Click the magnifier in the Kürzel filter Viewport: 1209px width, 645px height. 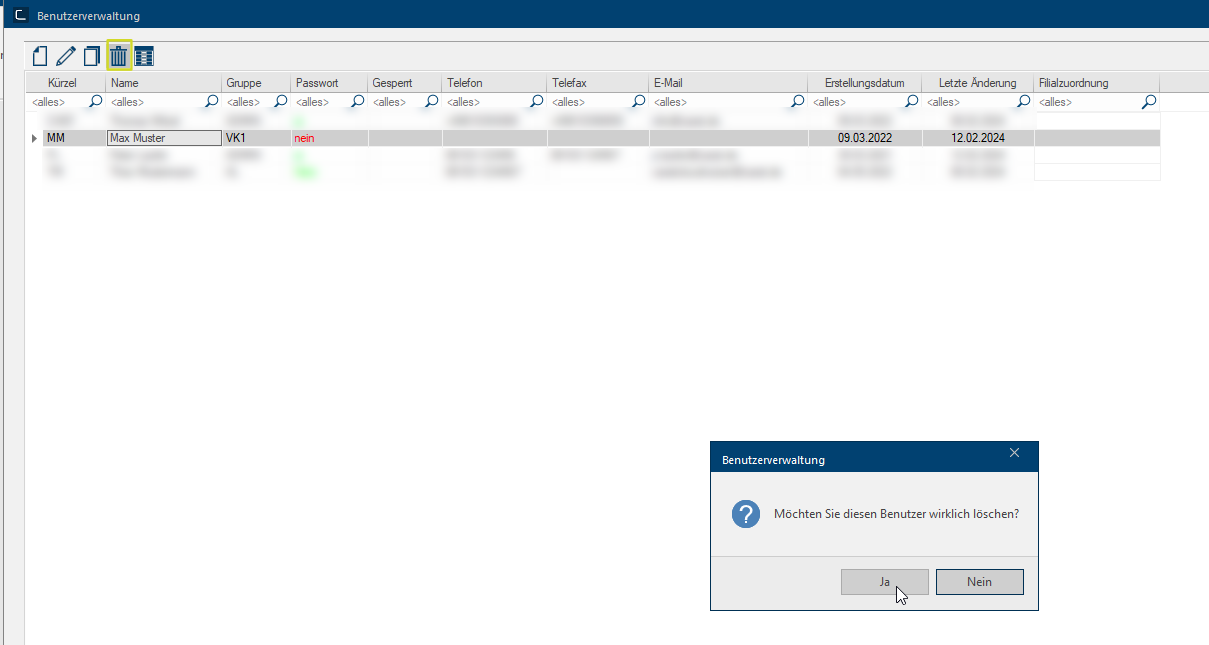coord(96,102)
